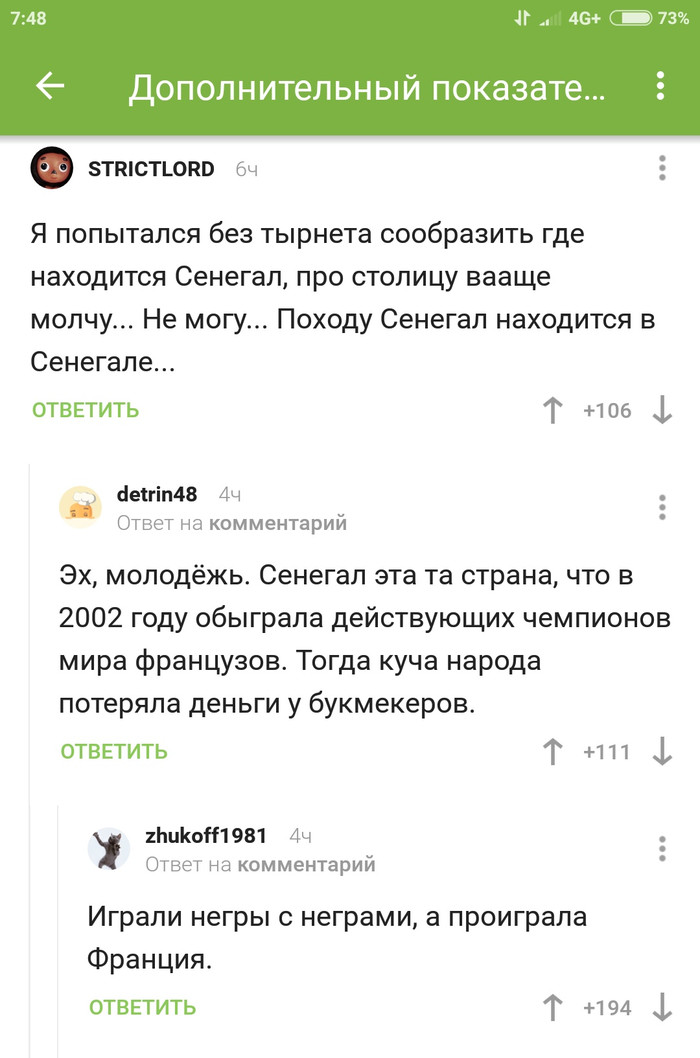
Task: Upvote zhukoff1981's comment
Action: pos(553,1008)
